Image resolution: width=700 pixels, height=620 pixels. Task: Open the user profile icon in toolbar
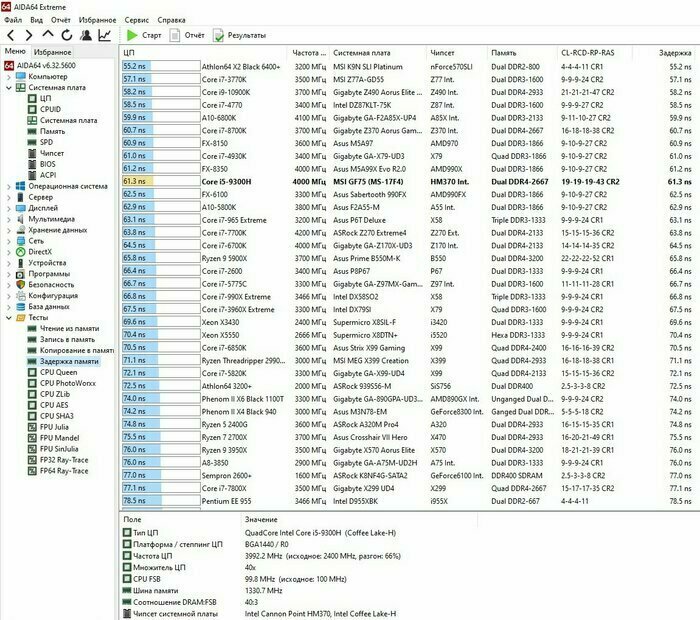tap(84, 35)
